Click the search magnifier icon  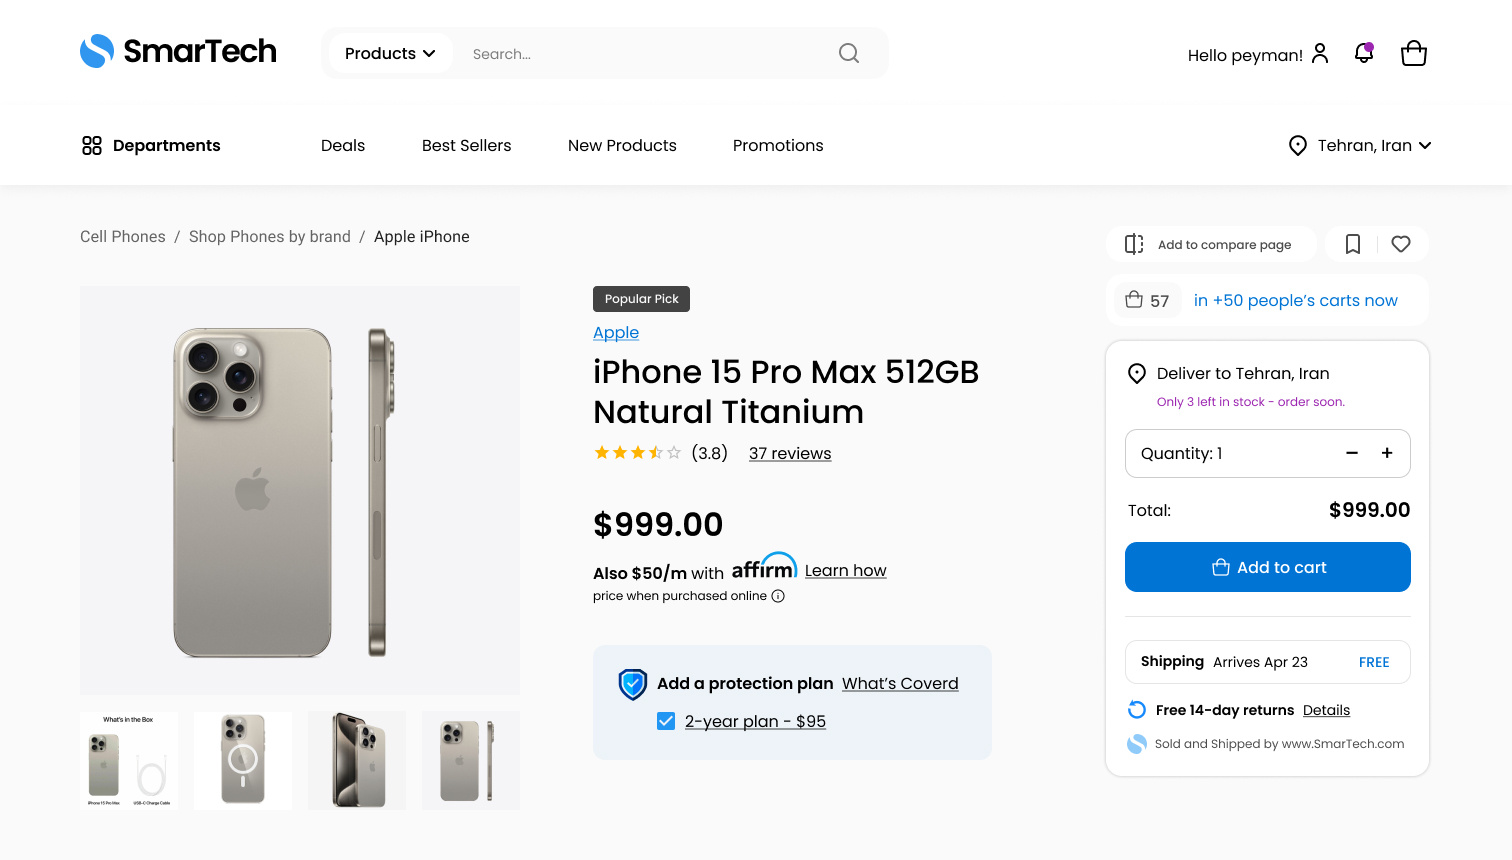[849, 53]
